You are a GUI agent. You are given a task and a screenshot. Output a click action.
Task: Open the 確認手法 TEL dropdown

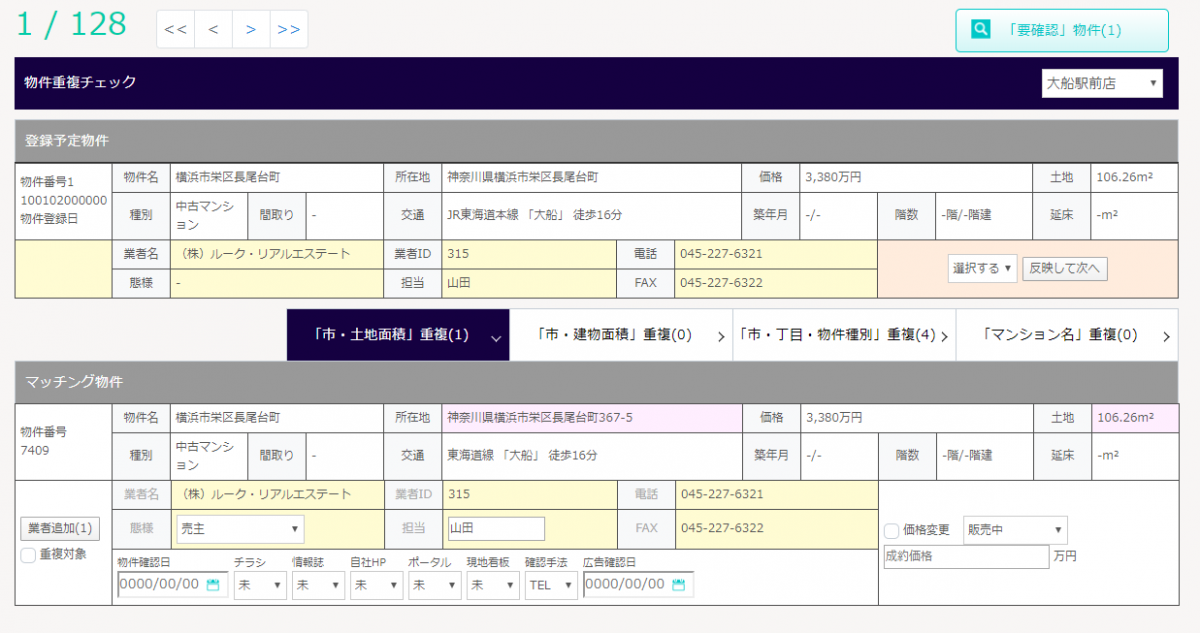click(x=551, y=585)
